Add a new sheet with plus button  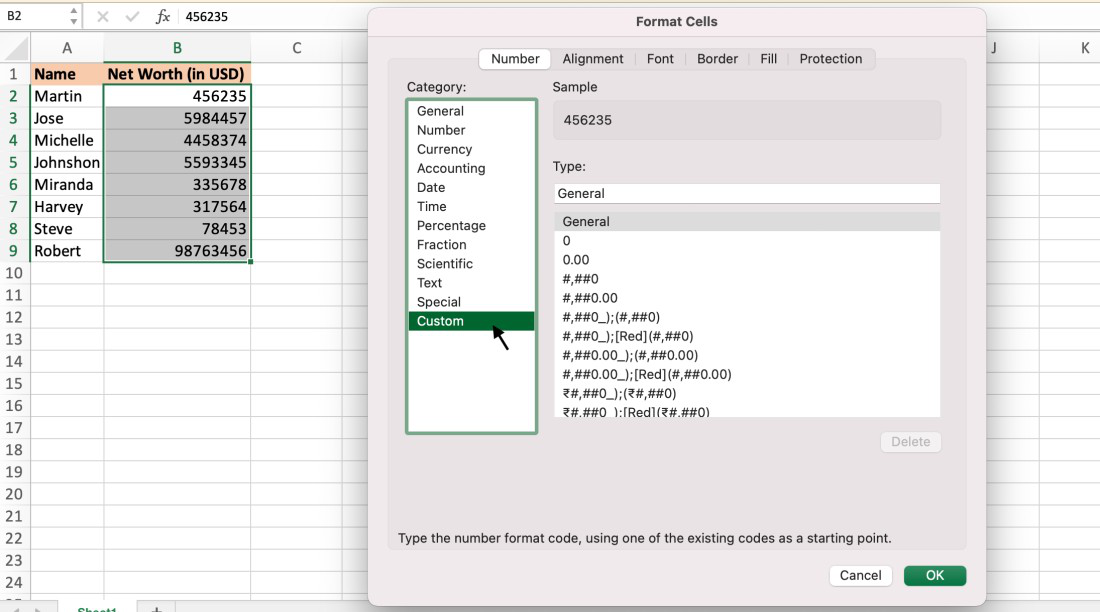pyautogui.click(x=155, y=608)
